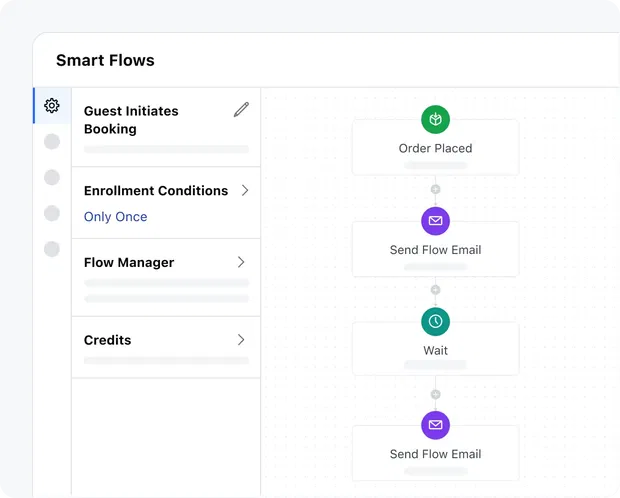Image resolution: width=620 pixels, height=498 pixels.
Task: Click Guest Initiates Booking title
Action: 131,120
